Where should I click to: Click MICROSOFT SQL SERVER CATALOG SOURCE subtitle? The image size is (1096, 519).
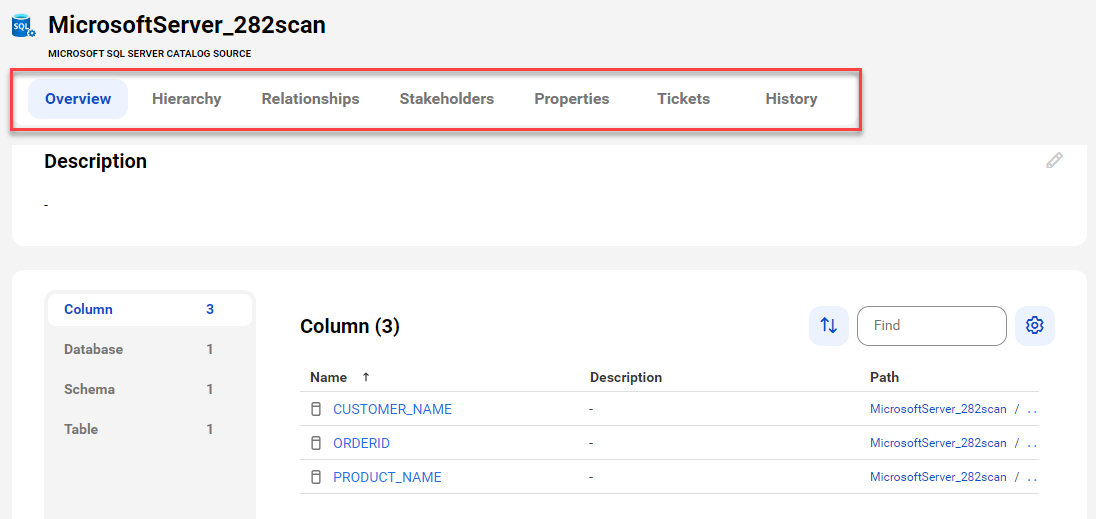(150, 53)
